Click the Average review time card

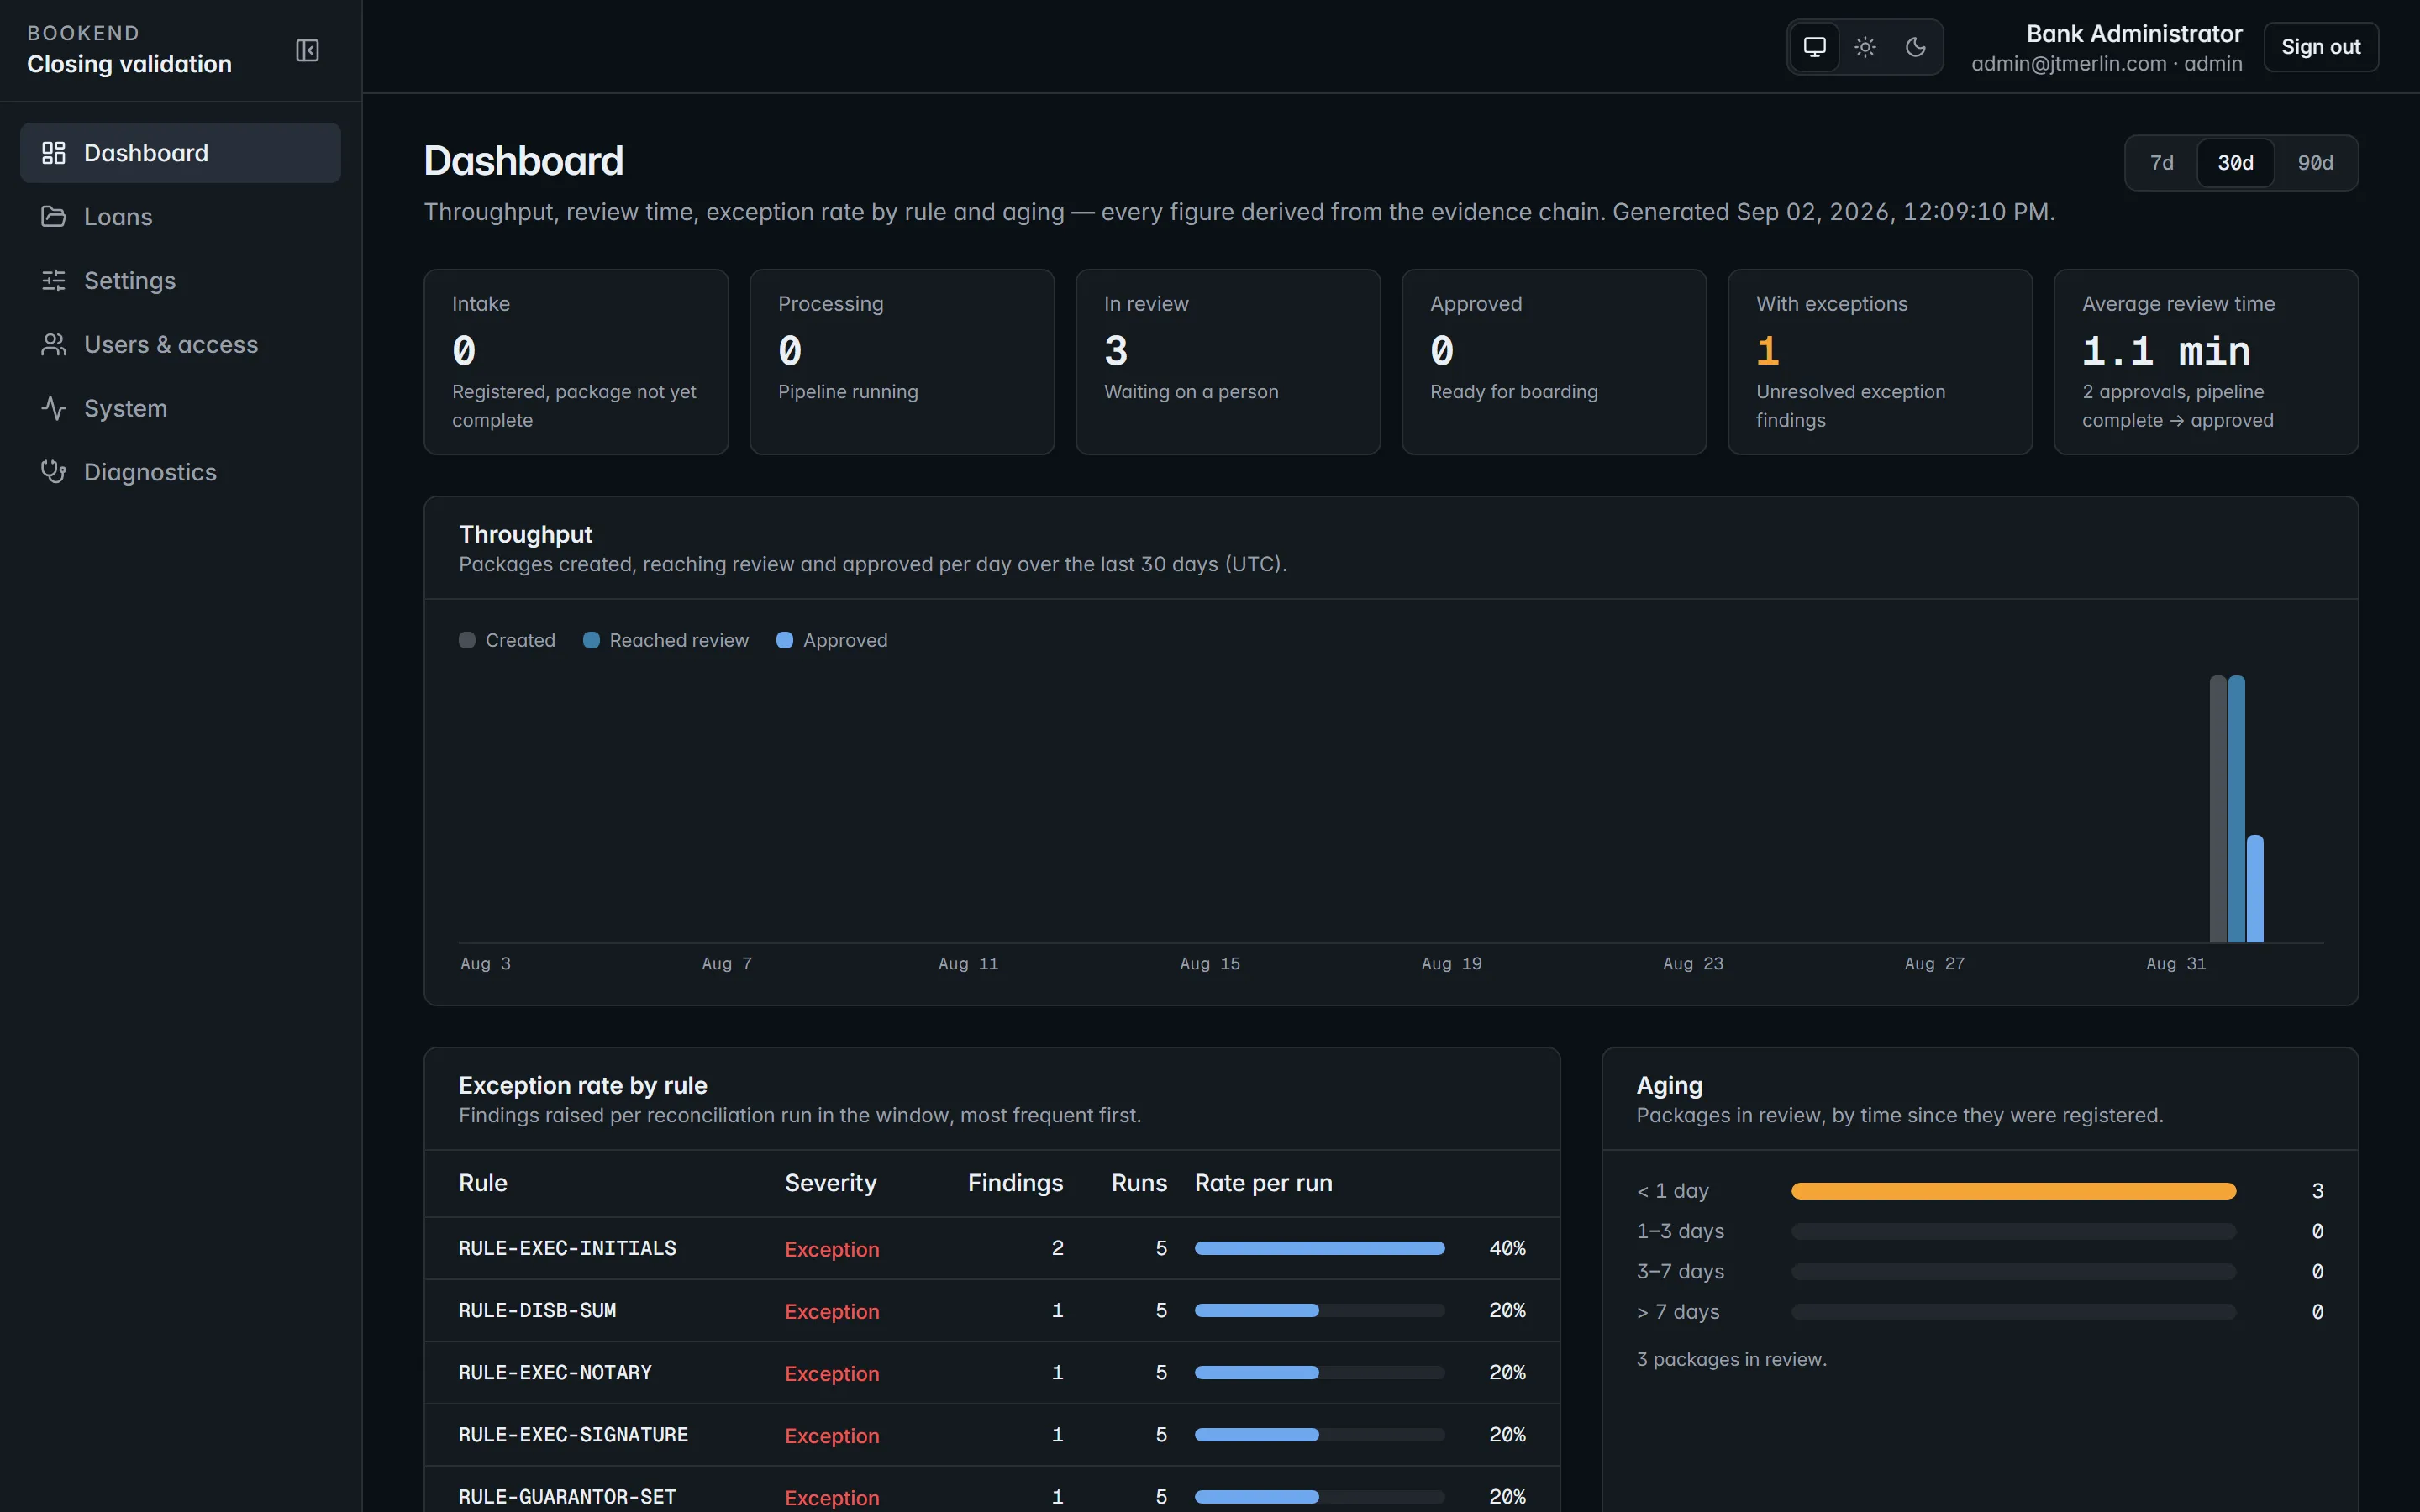tap(2206, 362)
